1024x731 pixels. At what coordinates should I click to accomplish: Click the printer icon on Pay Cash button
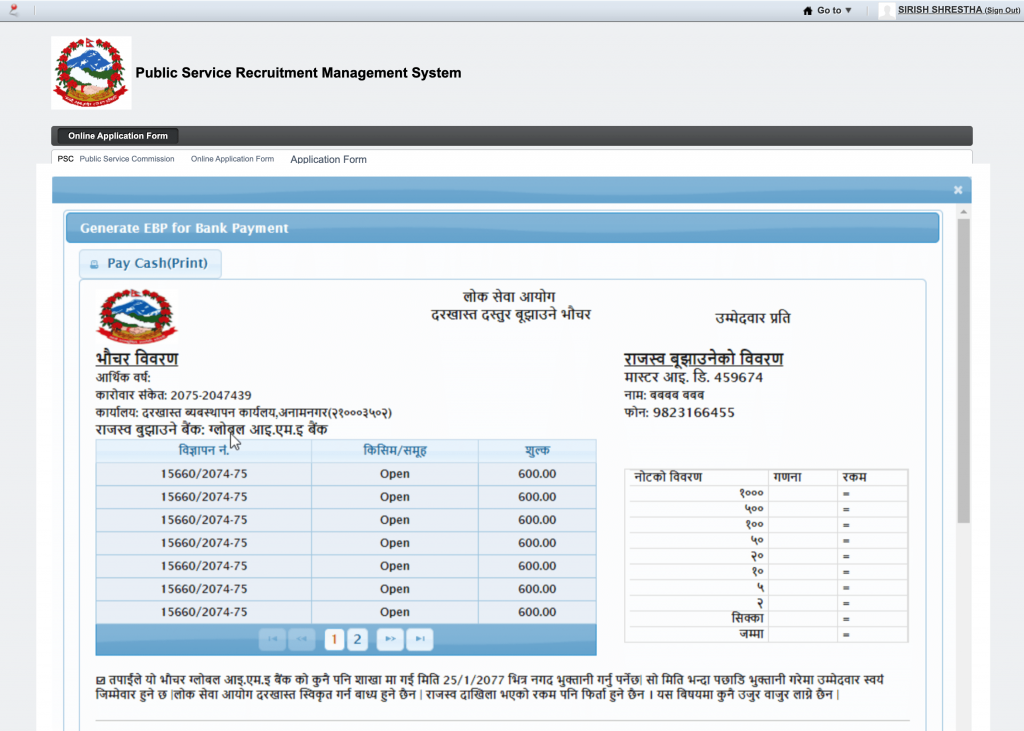(94, 264)
